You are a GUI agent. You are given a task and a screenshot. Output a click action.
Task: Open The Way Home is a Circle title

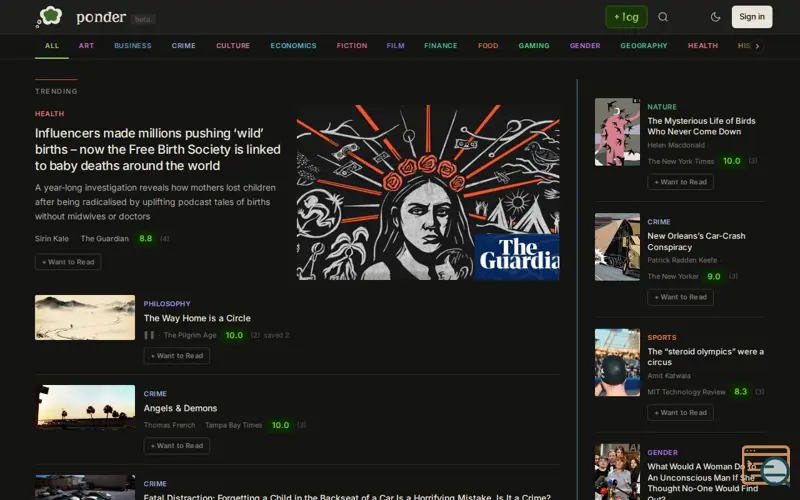coord(197,318)
